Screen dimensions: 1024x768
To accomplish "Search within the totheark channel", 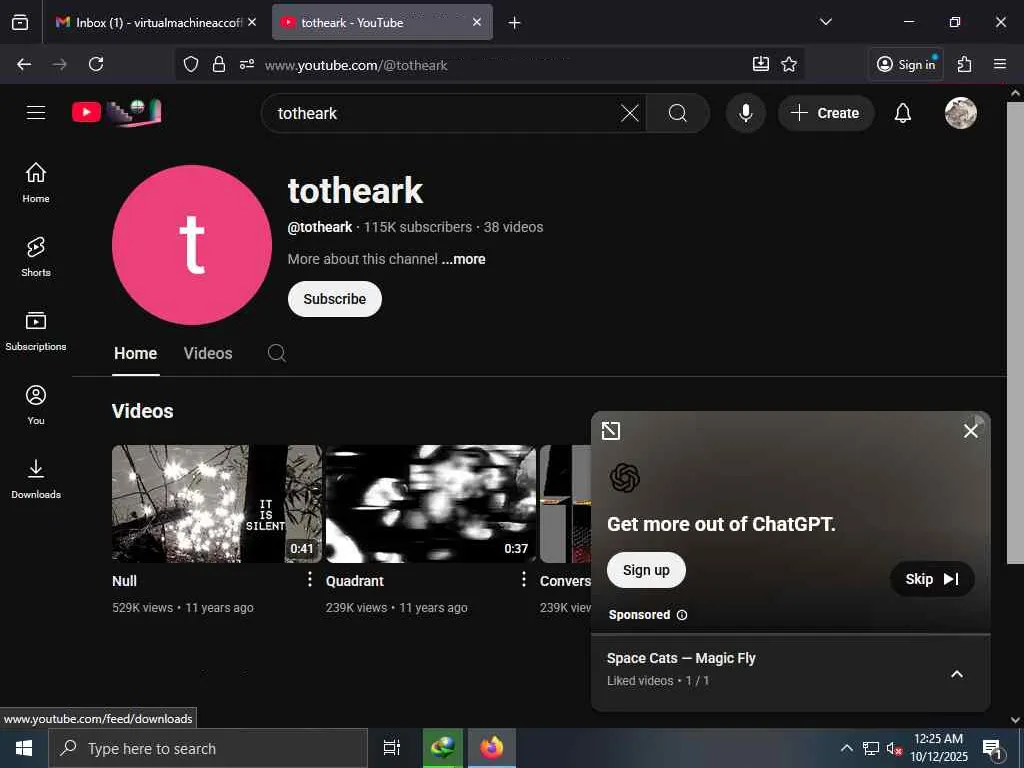I will pyautogui.click(x=276, y=353).
